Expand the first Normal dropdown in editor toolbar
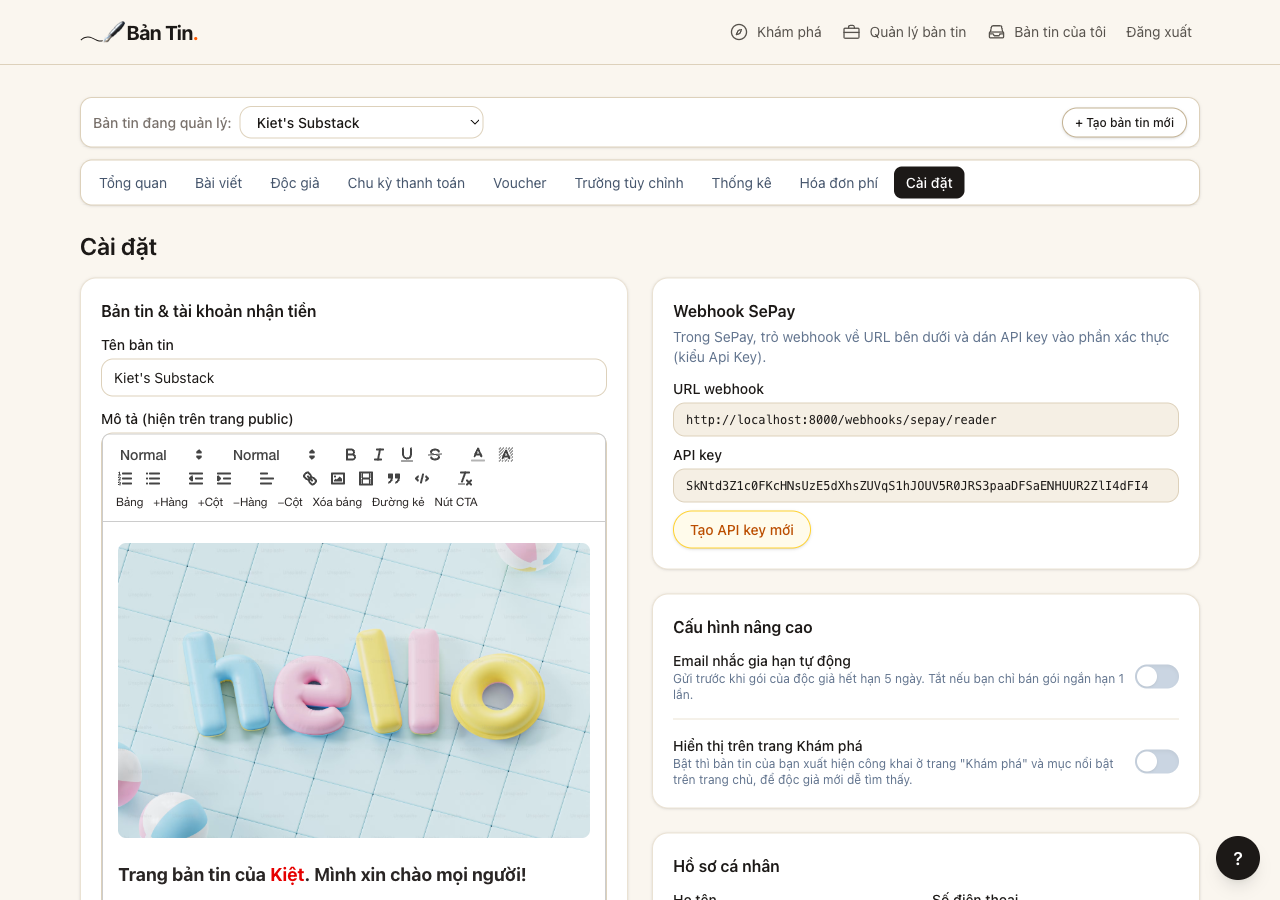 coord(161,455)
